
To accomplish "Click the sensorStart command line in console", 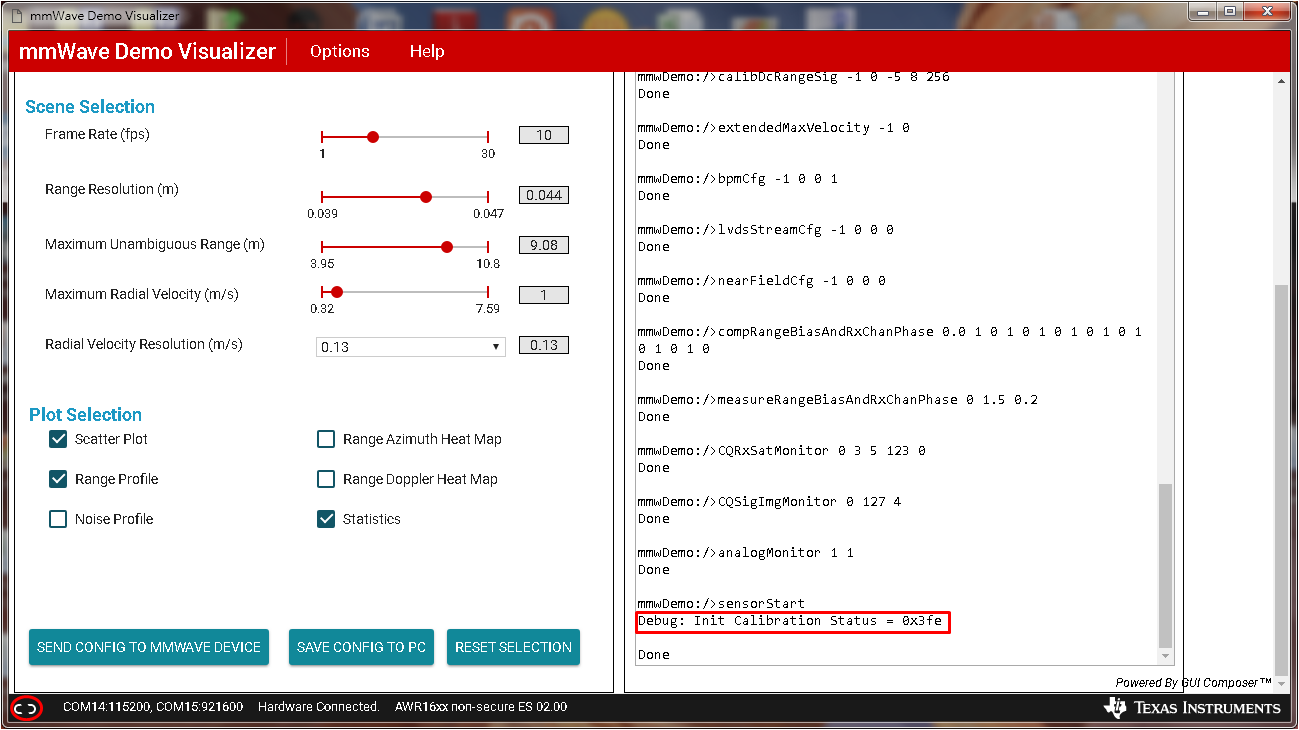I will click(721, 604).
